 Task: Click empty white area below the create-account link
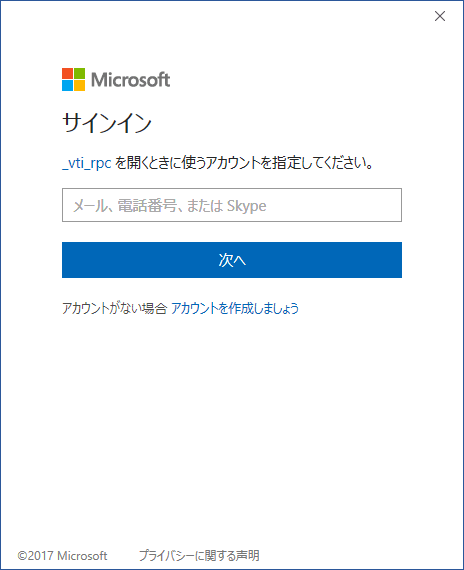pyautogui.click(x=232, y=418)
